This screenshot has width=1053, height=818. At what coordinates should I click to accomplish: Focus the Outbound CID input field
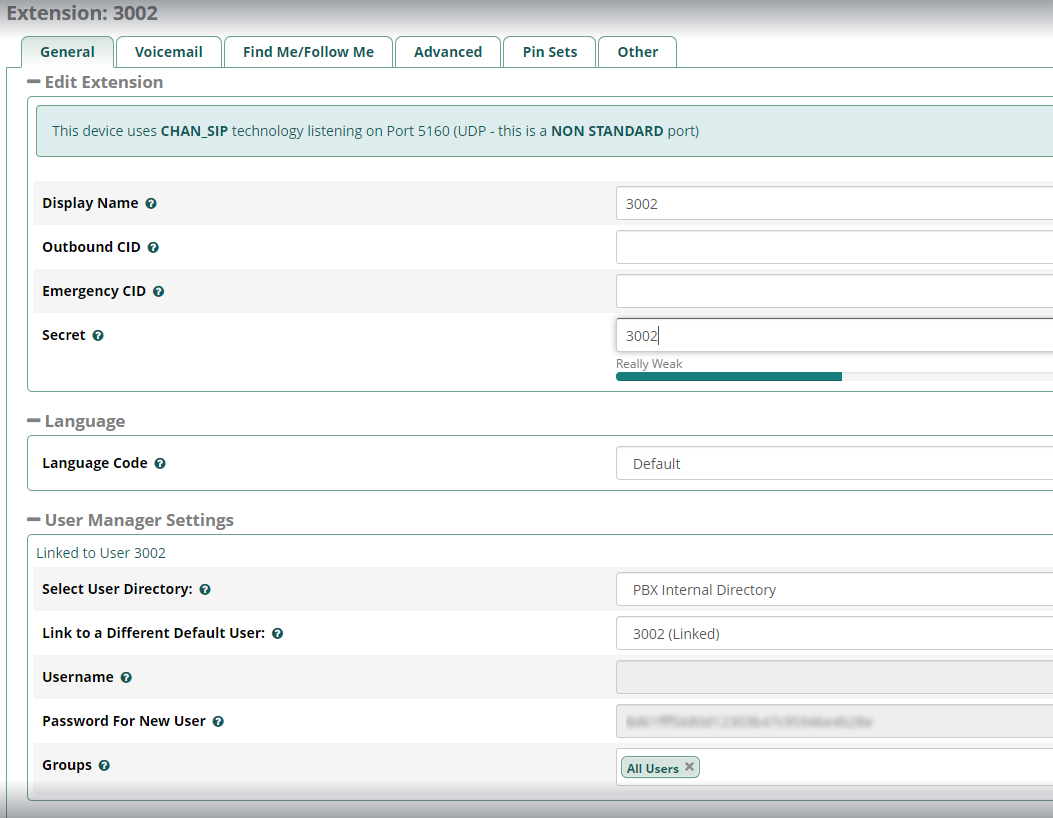(x=834, y=248)
